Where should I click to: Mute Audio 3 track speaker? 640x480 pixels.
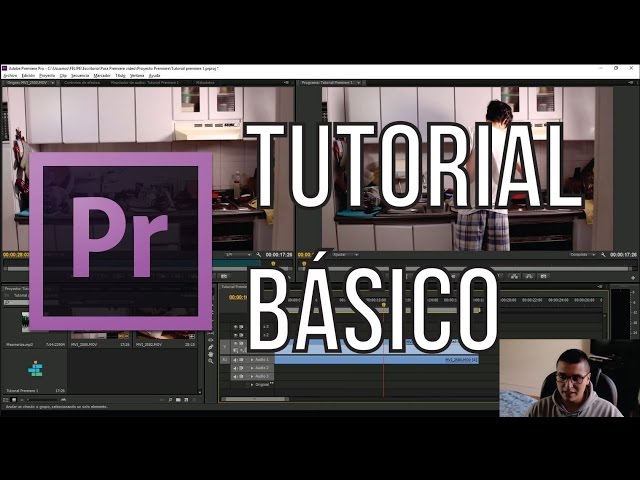tap(236, 376)
